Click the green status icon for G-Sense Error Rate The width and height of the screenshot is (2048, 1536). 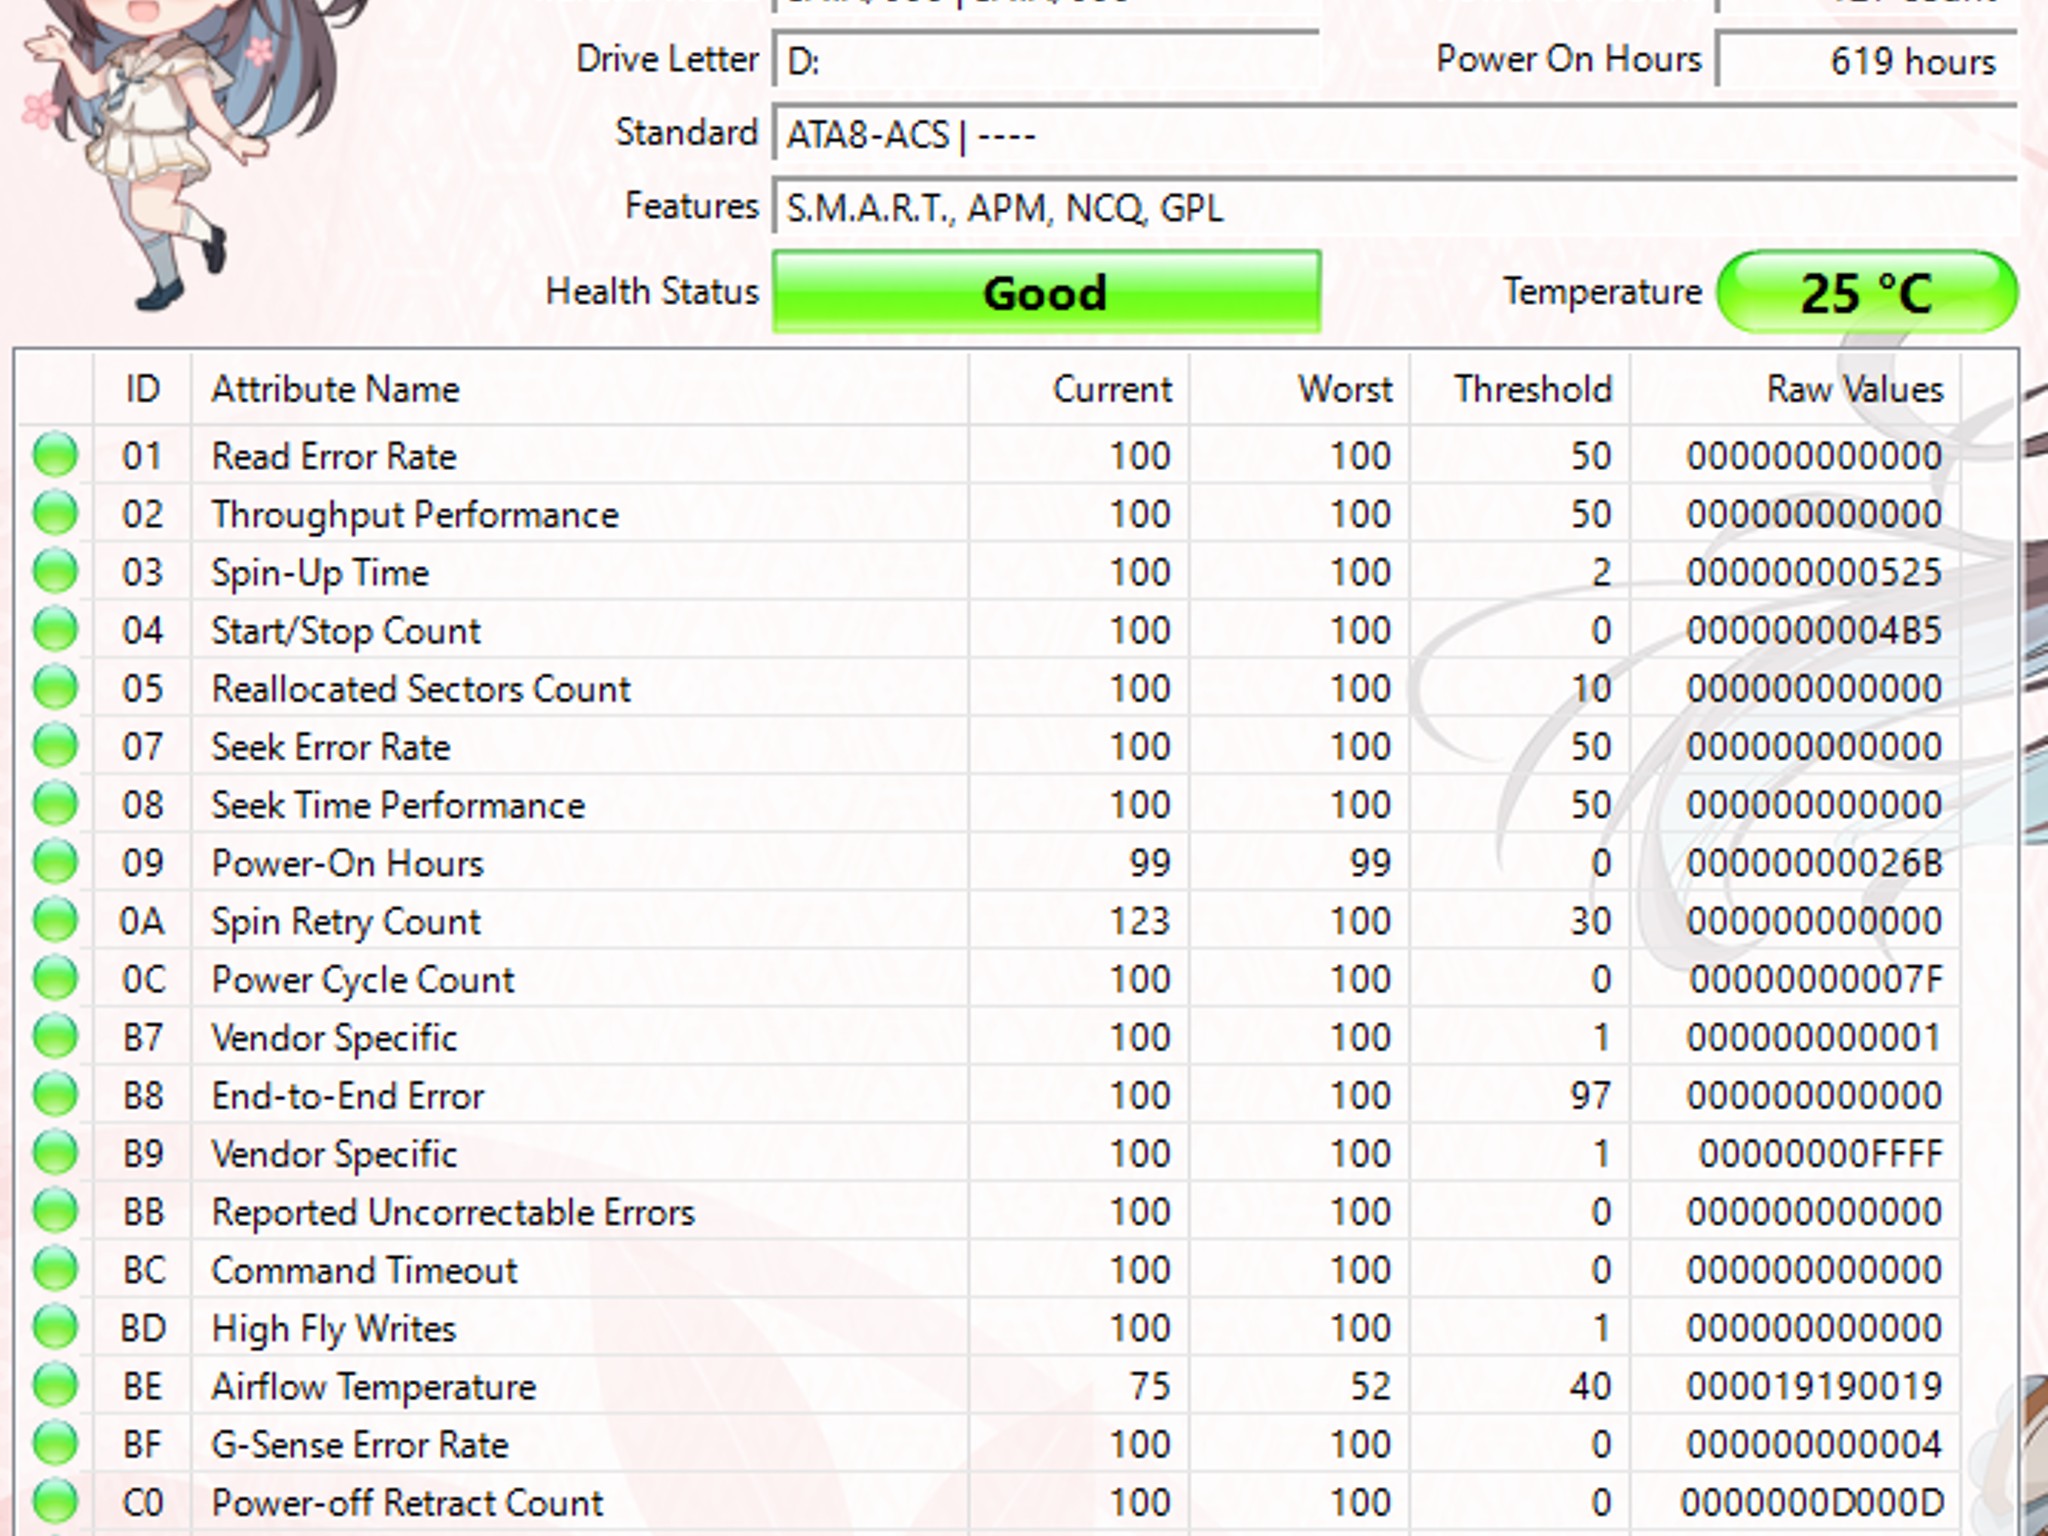click(x=55, y=1444)
